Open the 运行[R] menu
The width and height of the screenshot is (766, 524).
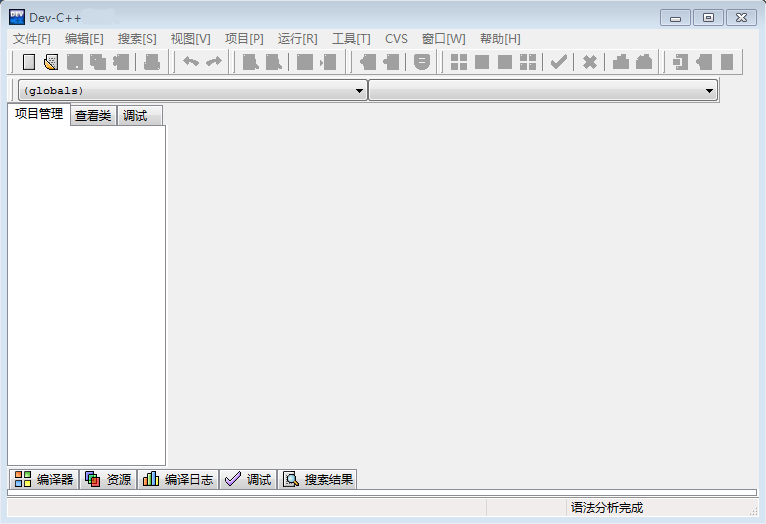[x=298, y=39]
